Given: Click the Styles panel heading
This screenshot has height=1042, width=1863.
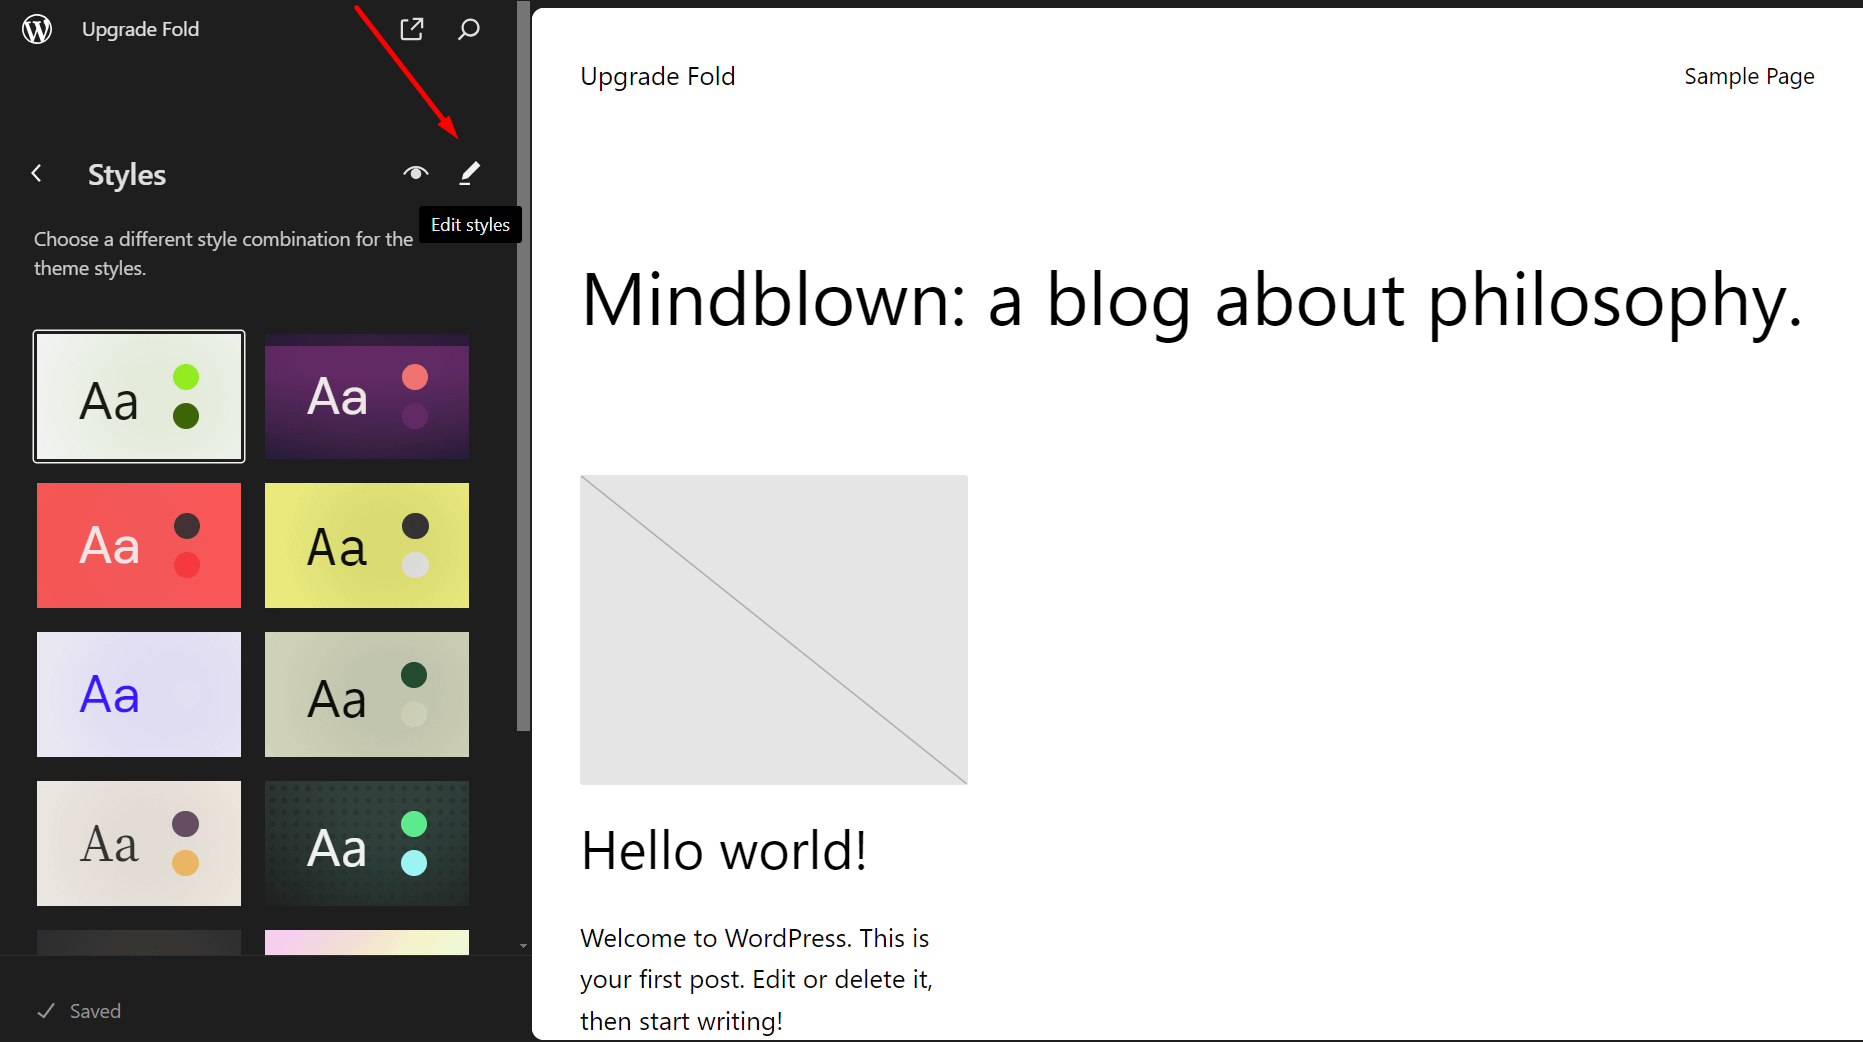Looking at the screenshot, I should (x=127, y=174).
